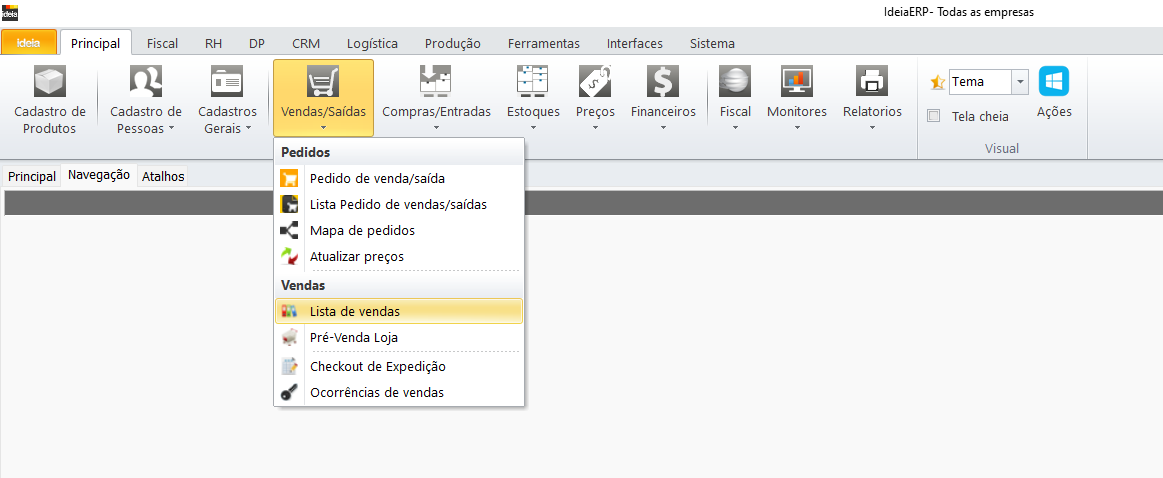This screenshot has width=1163, height=478.
Task: Open the Atalhos tab
Action: (163, 176)
